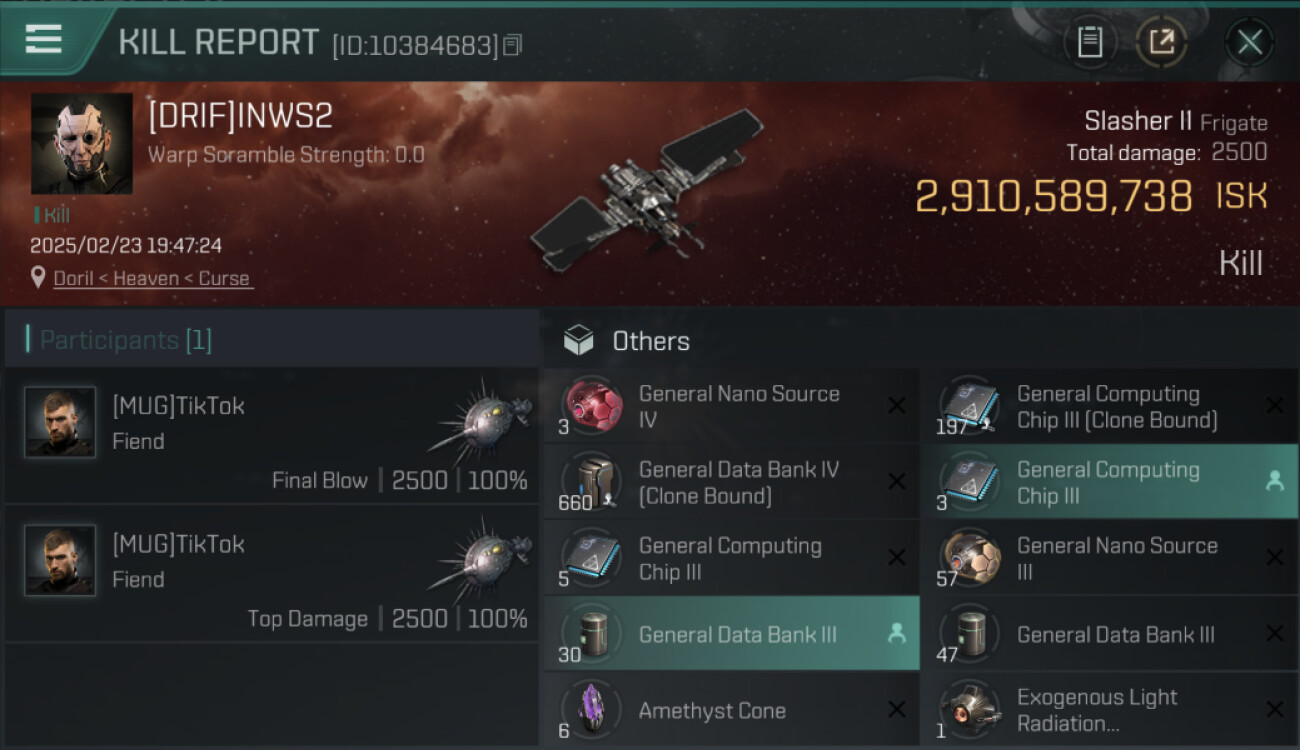Share the kill report via the export icon
This screenshot has width=1300, height=750.
[1161, 42]
